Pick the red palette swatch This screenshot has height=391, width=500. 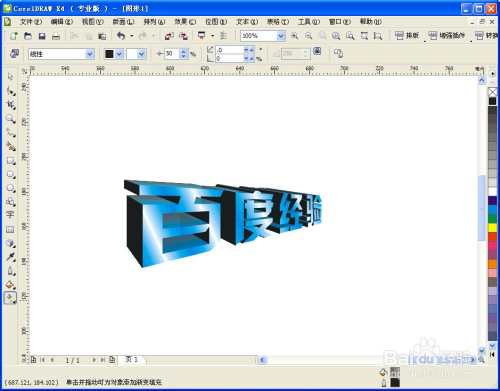tap(492, 236)
